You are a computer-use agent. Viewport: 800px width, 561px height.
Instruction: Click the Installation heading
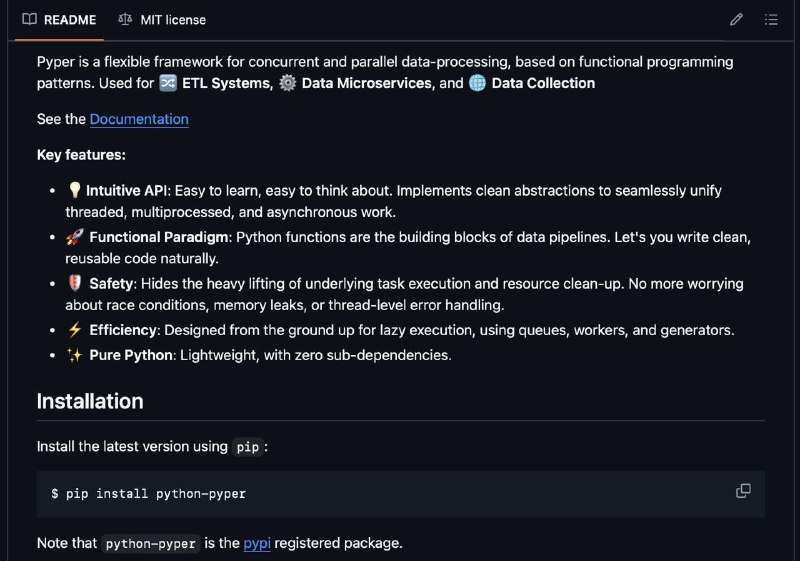point(90,401)
